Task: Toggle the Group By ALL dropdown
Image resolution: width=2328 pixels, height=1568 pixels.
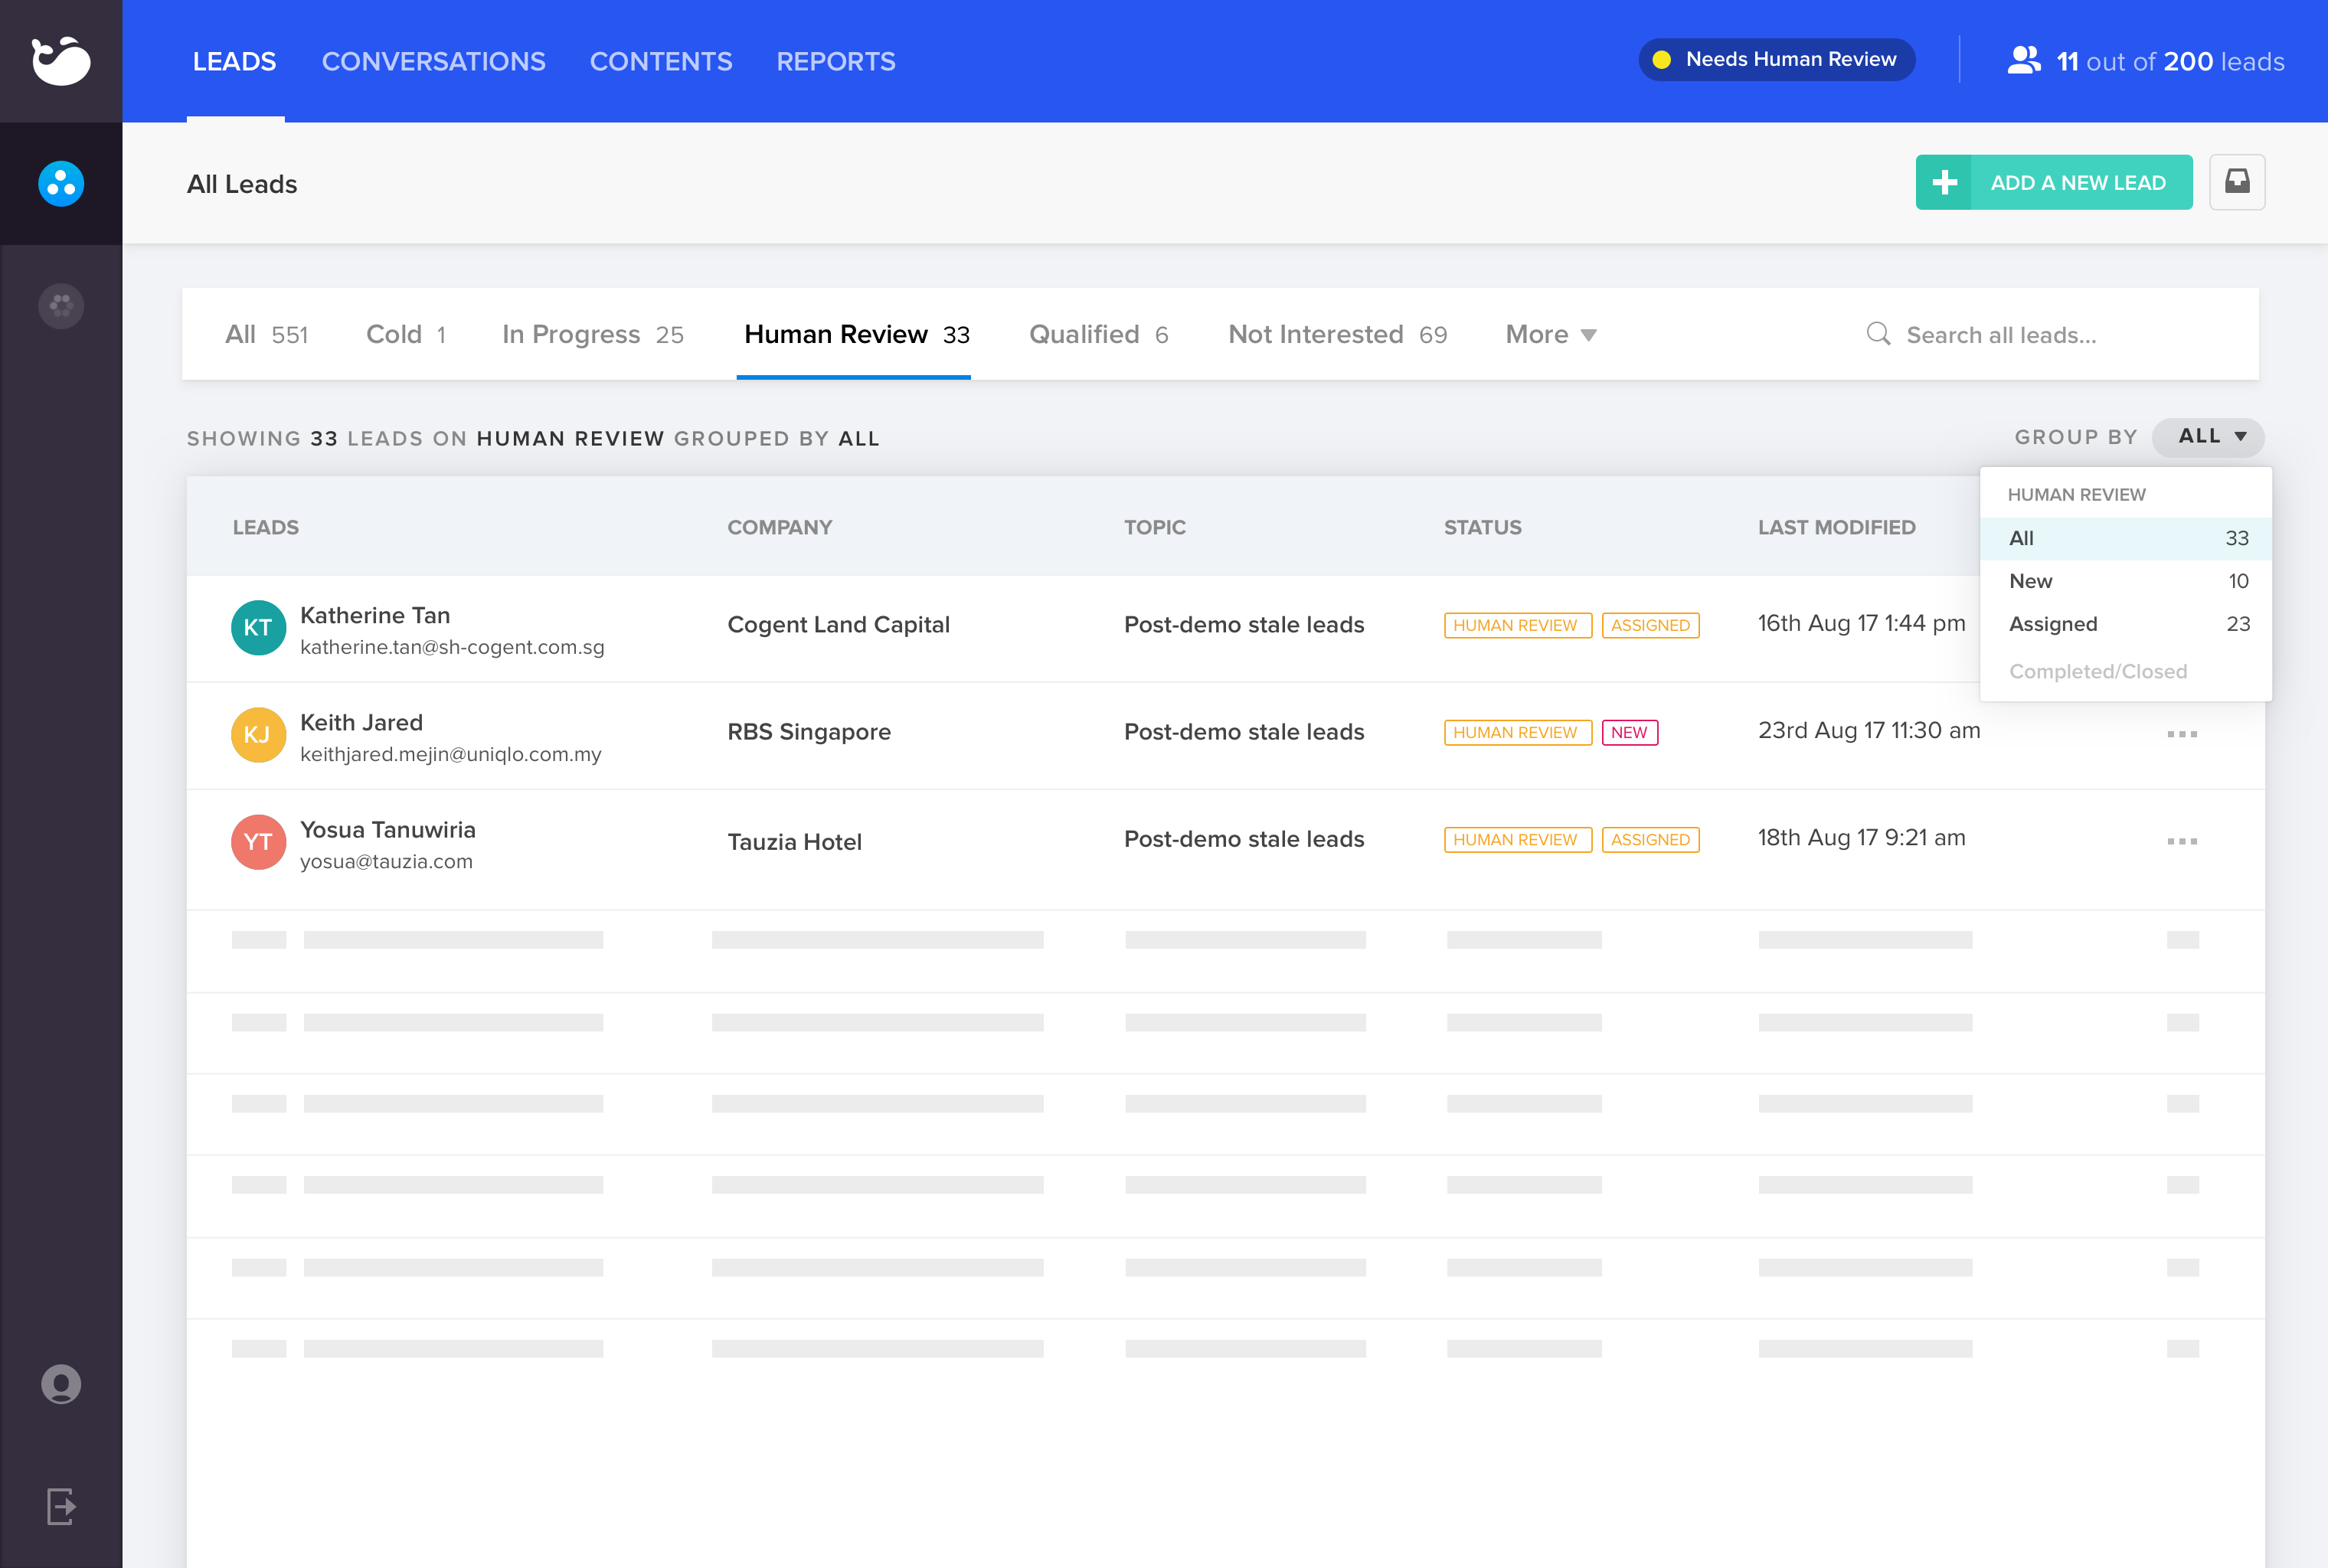Action: click(2208, 437)
